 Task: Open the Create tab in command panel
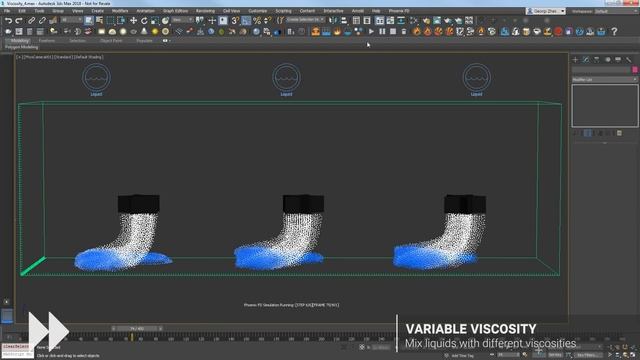click(575, 60)
